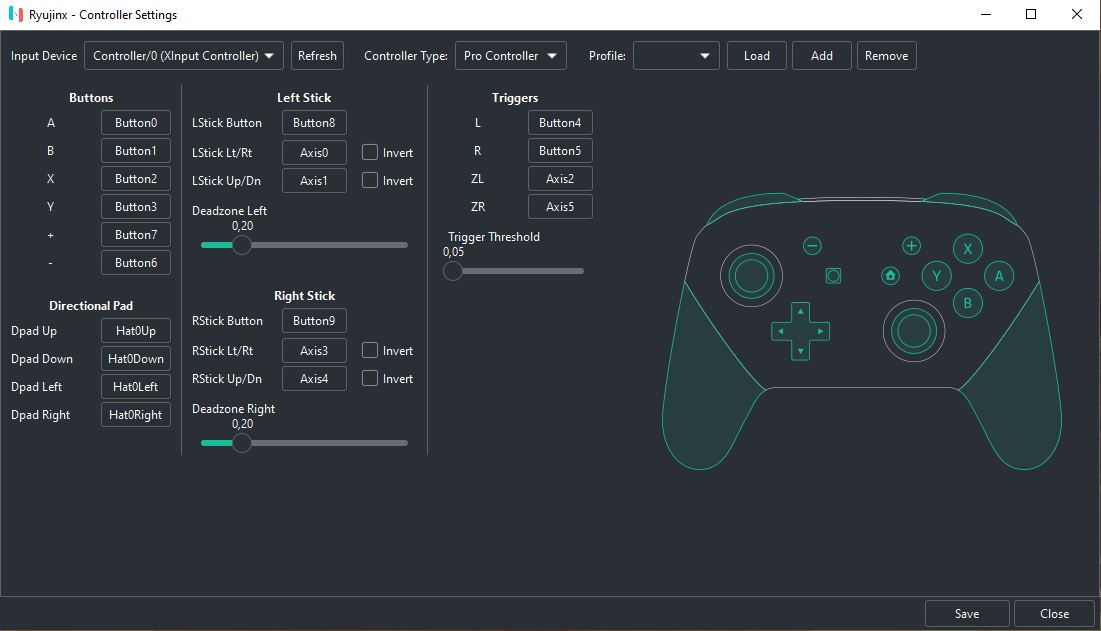Enable Invert for LStick Lt/Rt axis
The width and height of the screenshot is (1101, 631).
[368, 152]
